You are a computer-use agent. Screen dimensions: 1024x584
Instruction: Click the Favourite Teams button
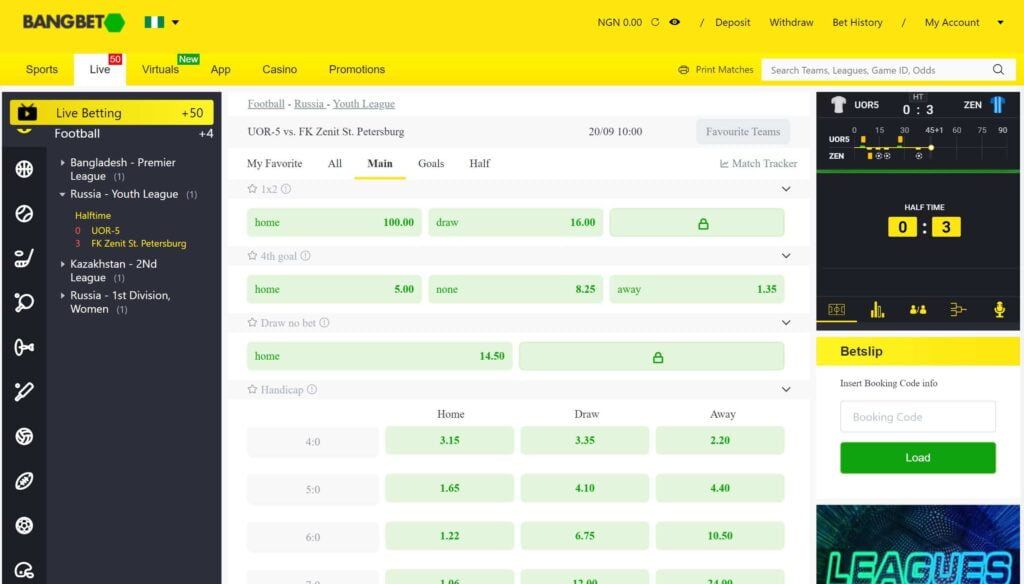[x=743, y=131]
